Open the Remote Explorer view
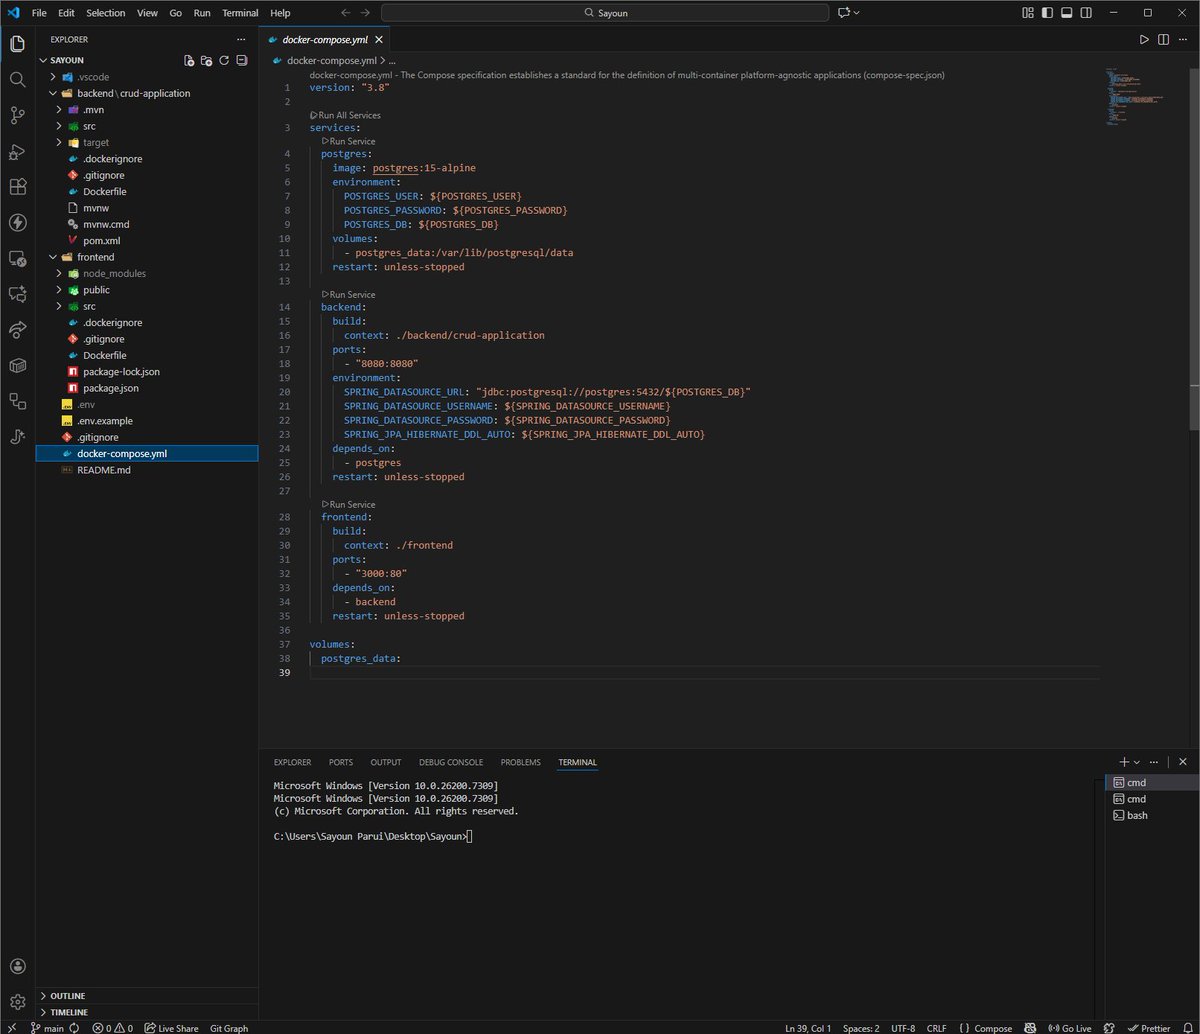1200x1034 pixels. 17,258
